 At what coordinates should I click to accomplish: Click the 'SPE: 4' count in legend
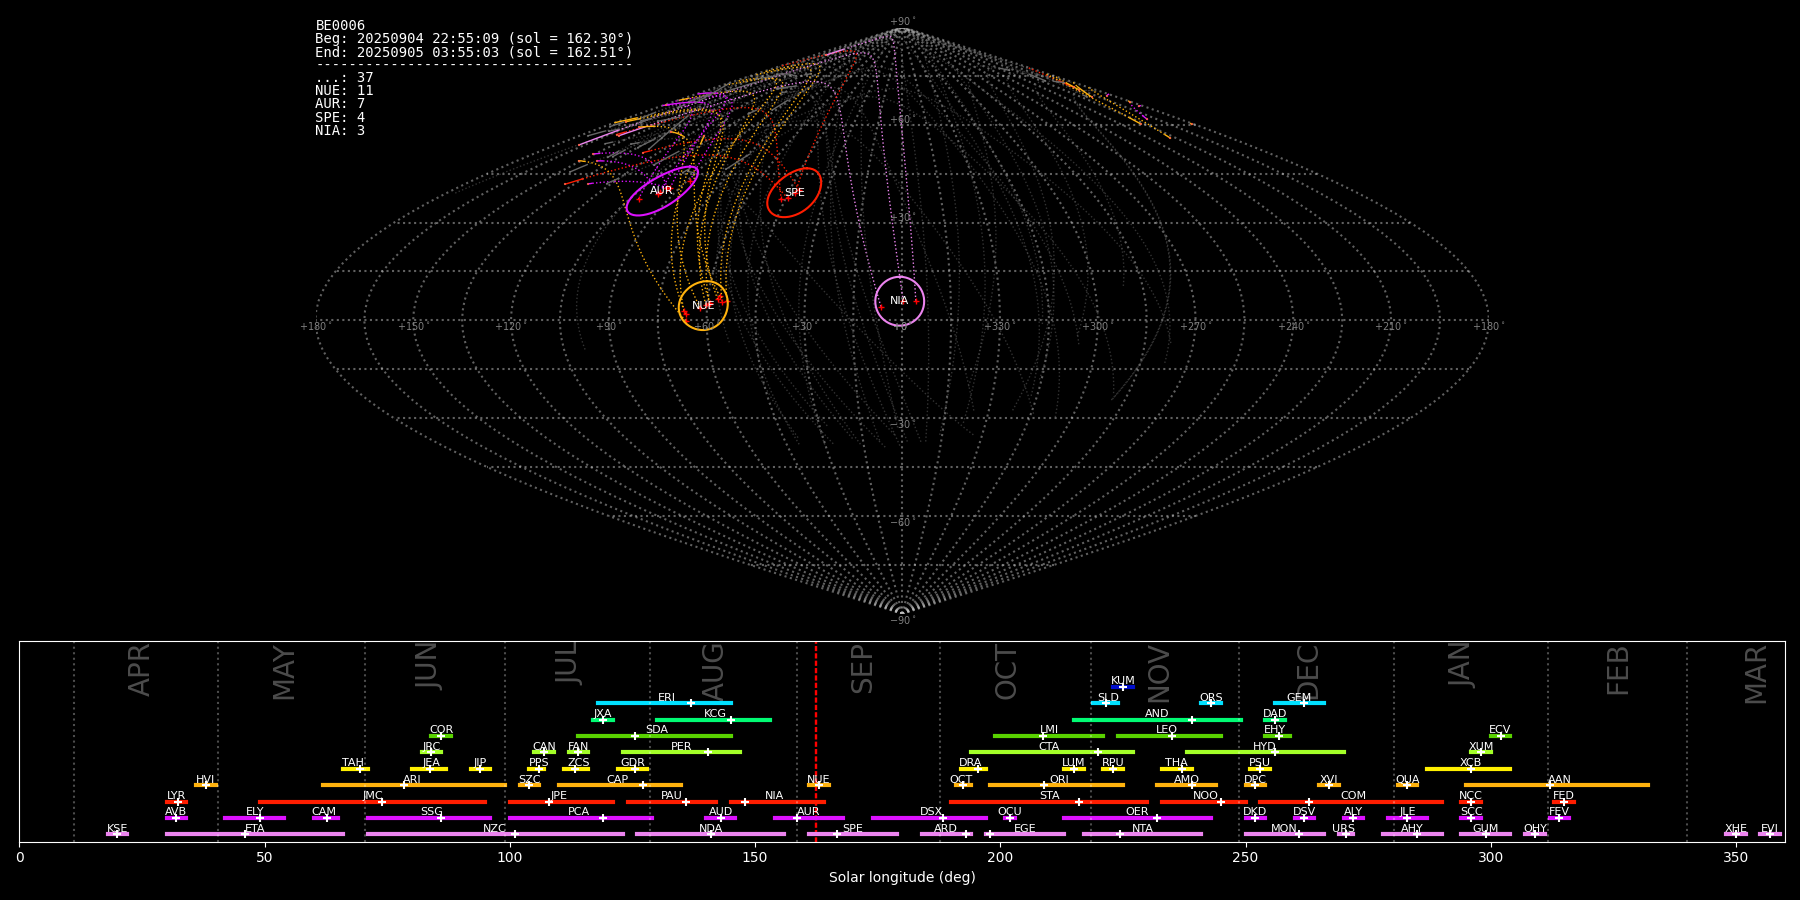(340, 117)
